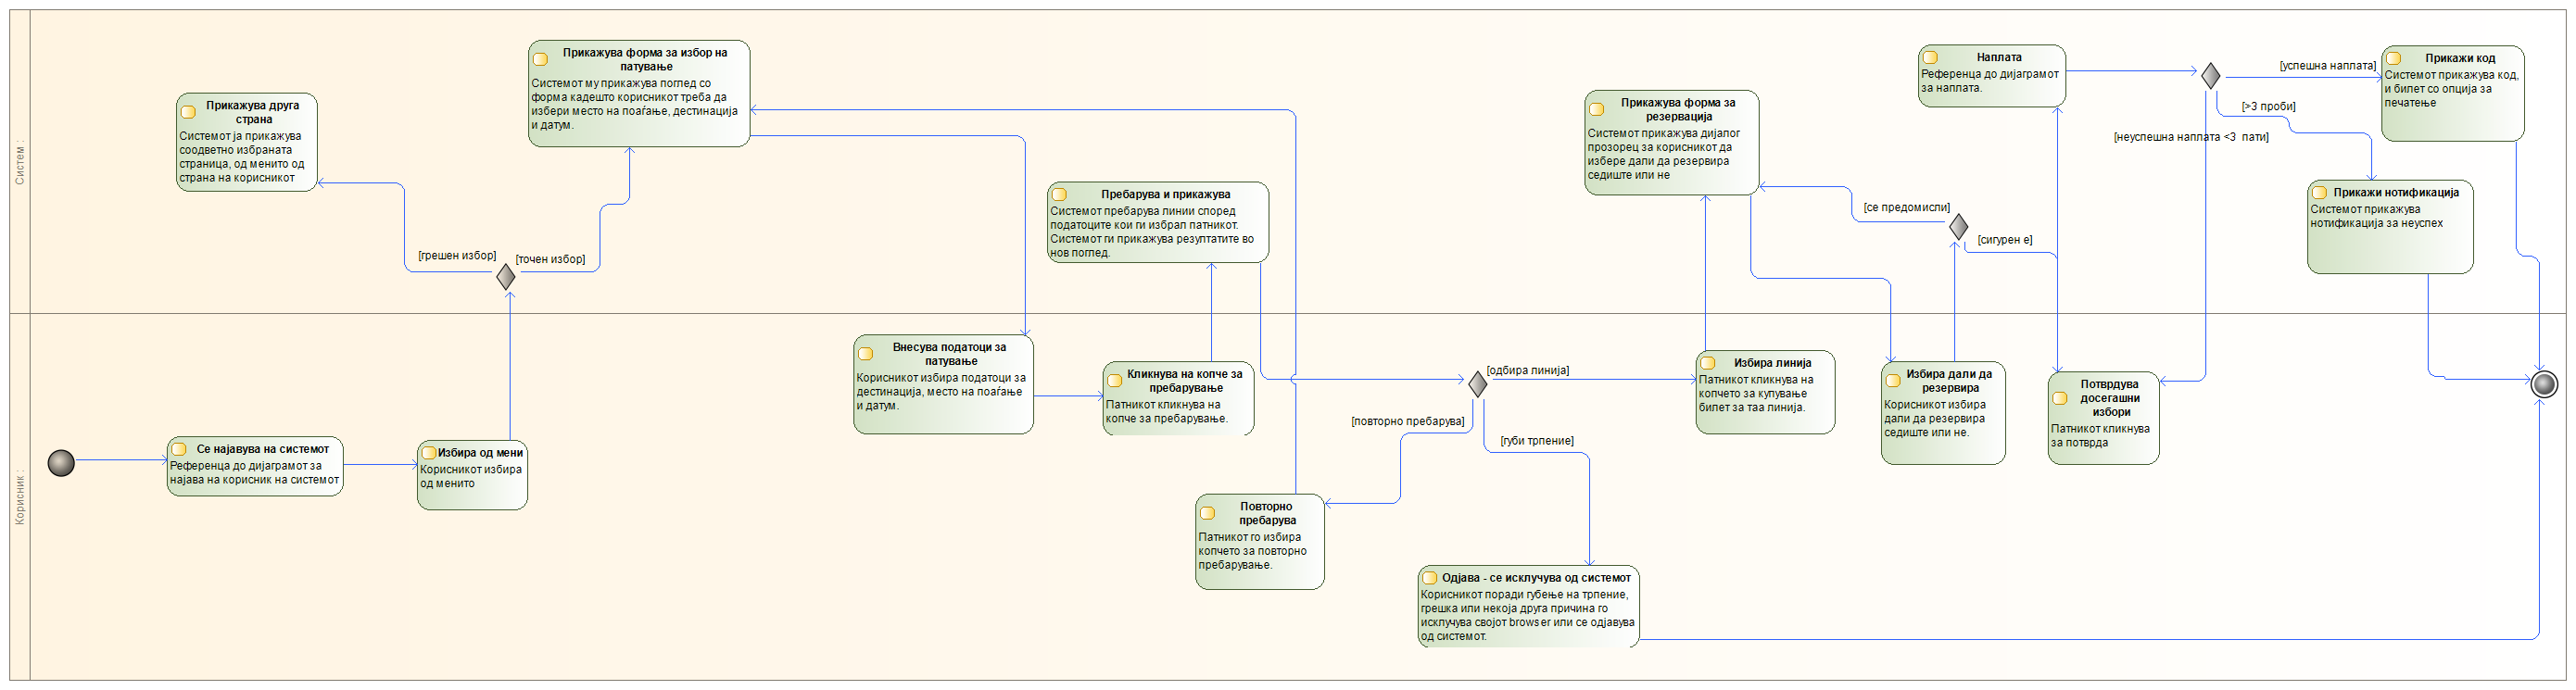The height and width of the screenshot is (690, 2576).
Task: Click yellow icon in Наплата activity
Action: click(1930, 58)
